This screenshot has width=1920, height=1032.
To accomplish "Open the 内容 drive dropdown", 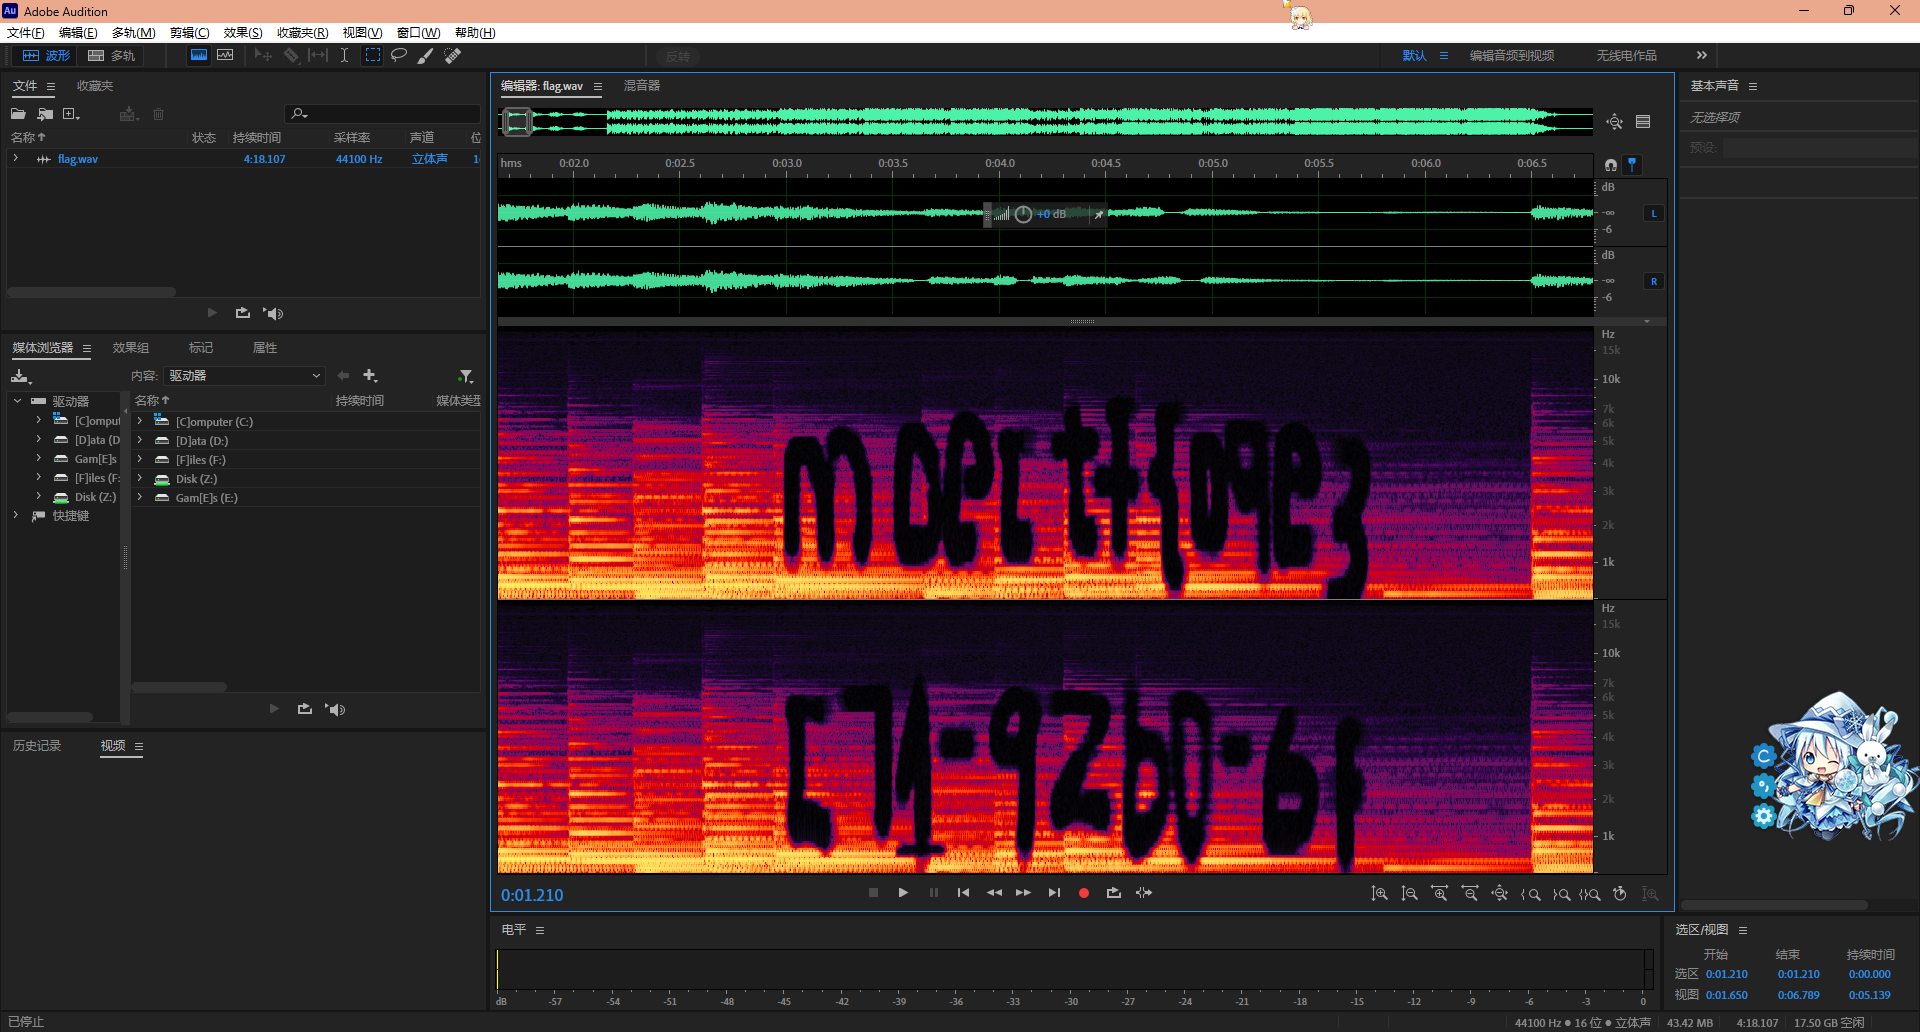I will [245, 376].
